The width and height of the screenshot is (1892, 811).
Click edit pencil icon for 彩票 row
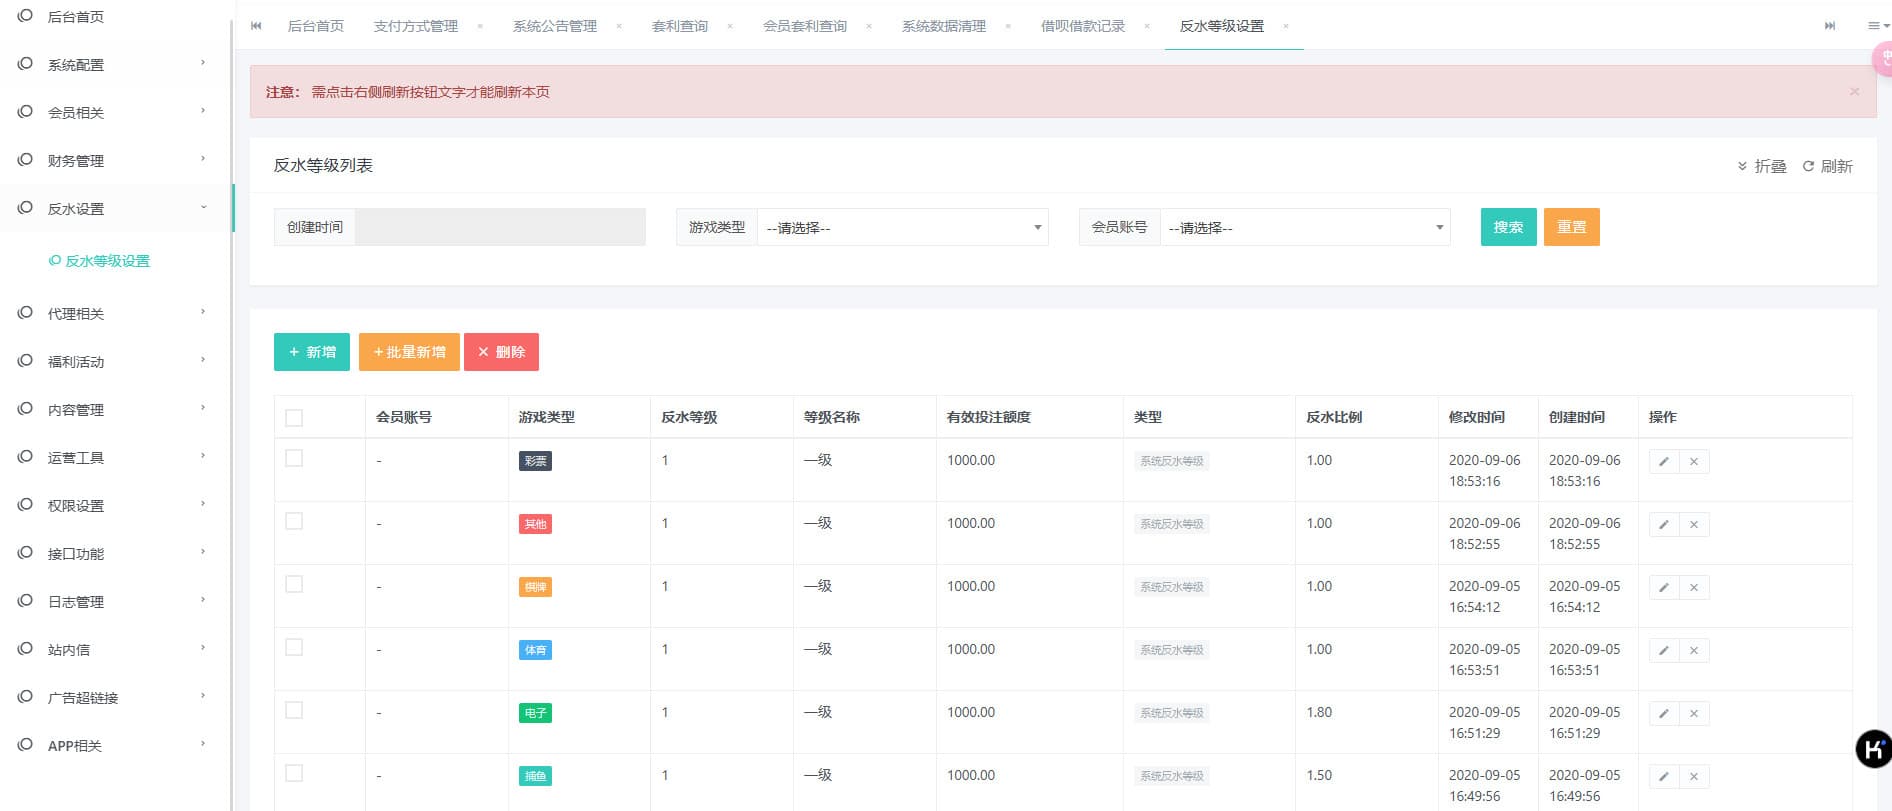click(1663, 462)
